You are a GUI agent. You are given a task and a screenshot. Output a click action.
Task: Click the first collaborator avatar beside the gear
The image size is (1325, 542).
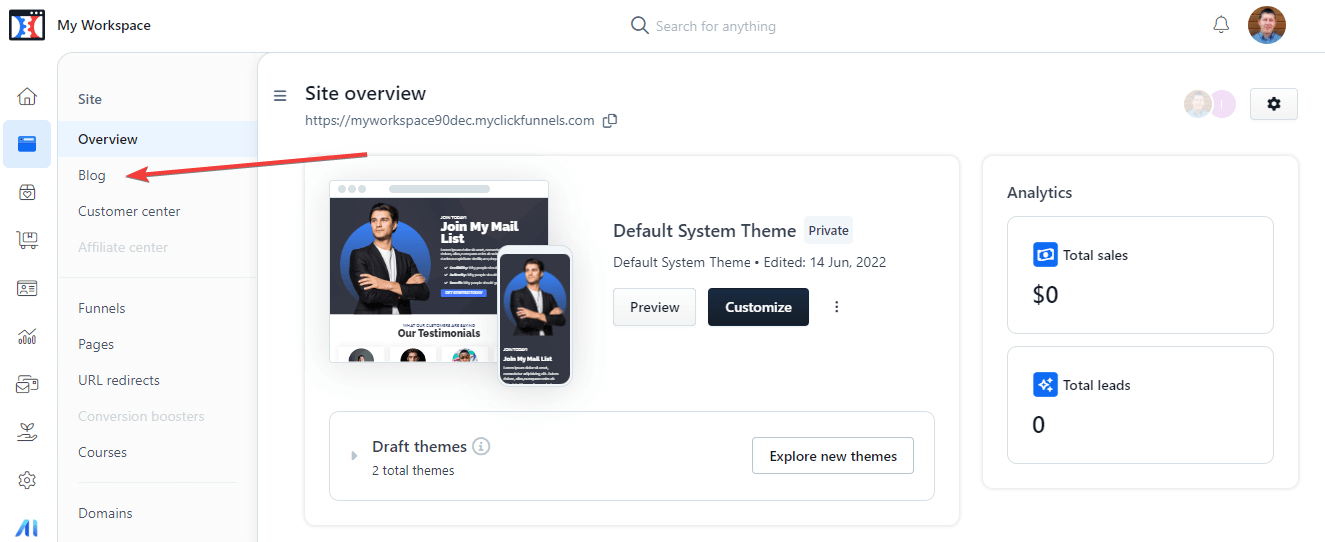coord(1197,104)
